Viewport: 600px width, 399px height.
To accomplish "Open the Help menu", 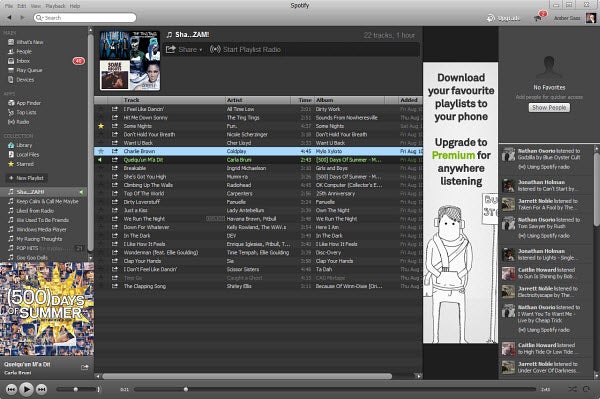I will pos(75,6).
